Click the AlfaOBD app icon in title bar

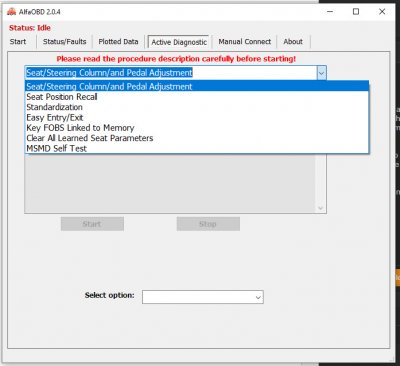pos(12,12)
